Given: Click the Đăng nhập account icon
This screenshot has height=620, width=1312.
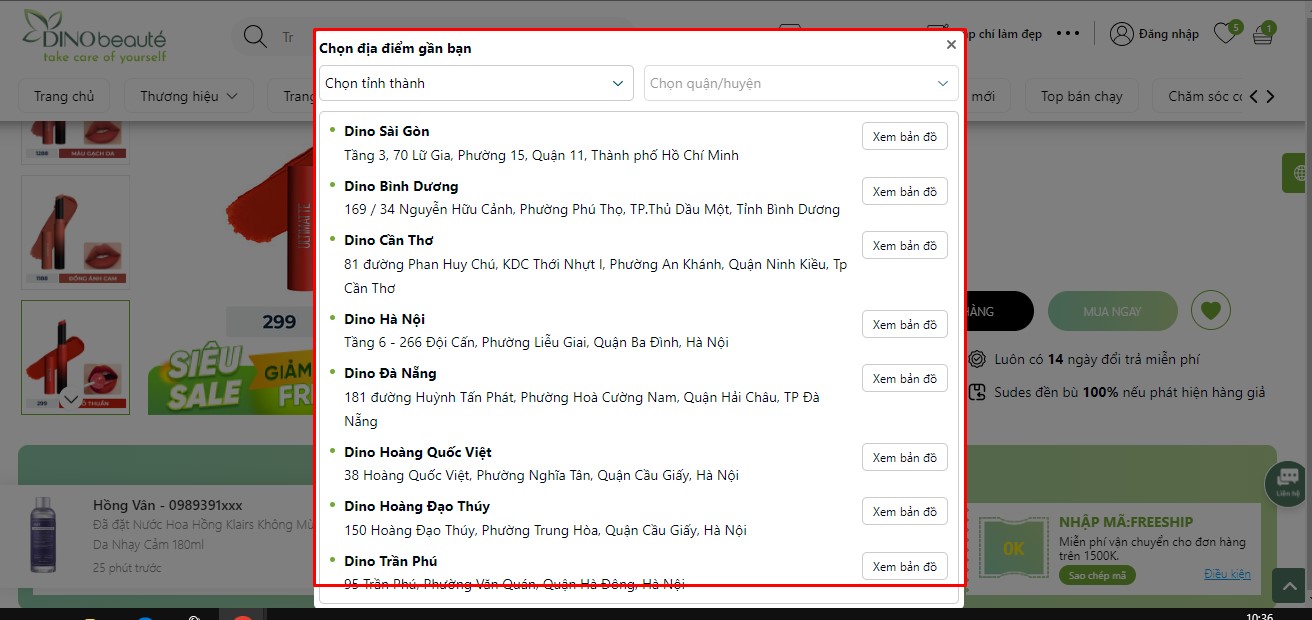Looking at the screenshot, I should click(x=1121, y=33).
